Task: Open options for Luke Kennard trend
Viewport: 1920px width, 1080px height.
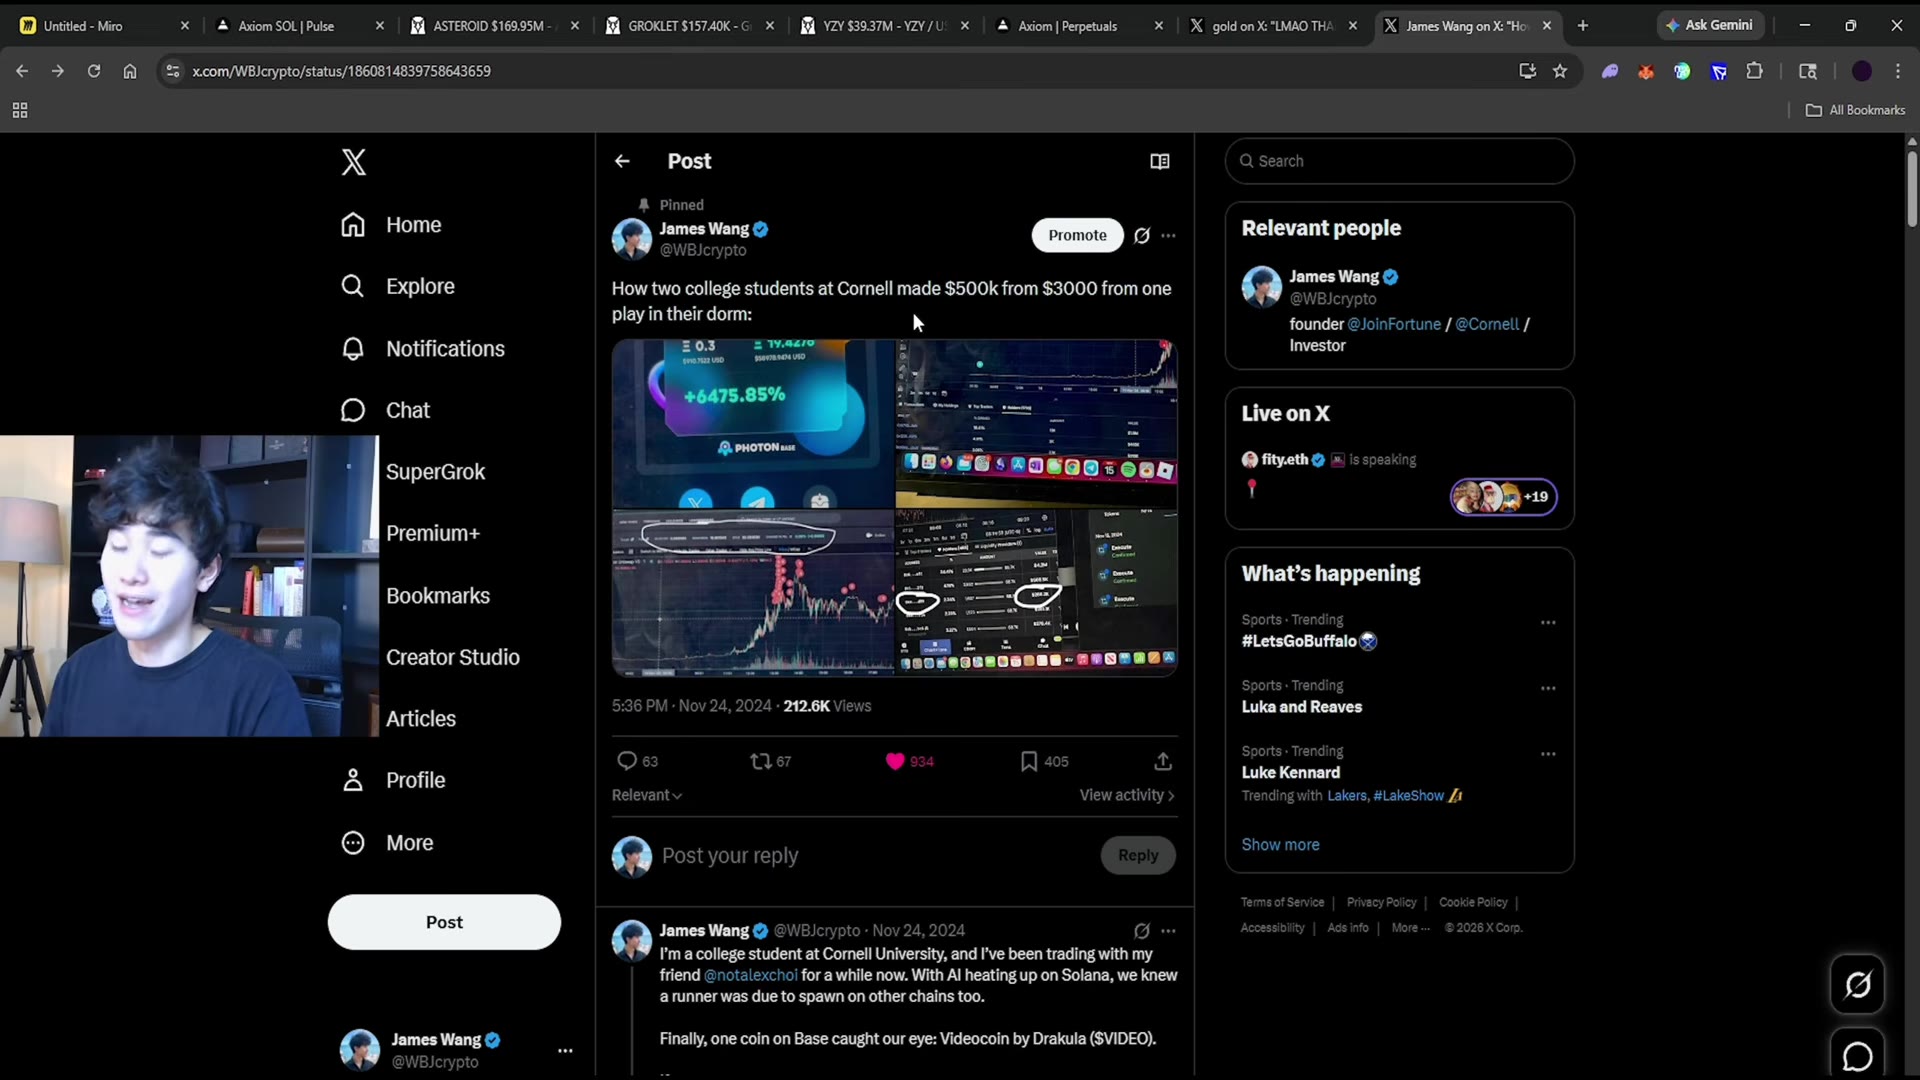Action: (1548, 754)
